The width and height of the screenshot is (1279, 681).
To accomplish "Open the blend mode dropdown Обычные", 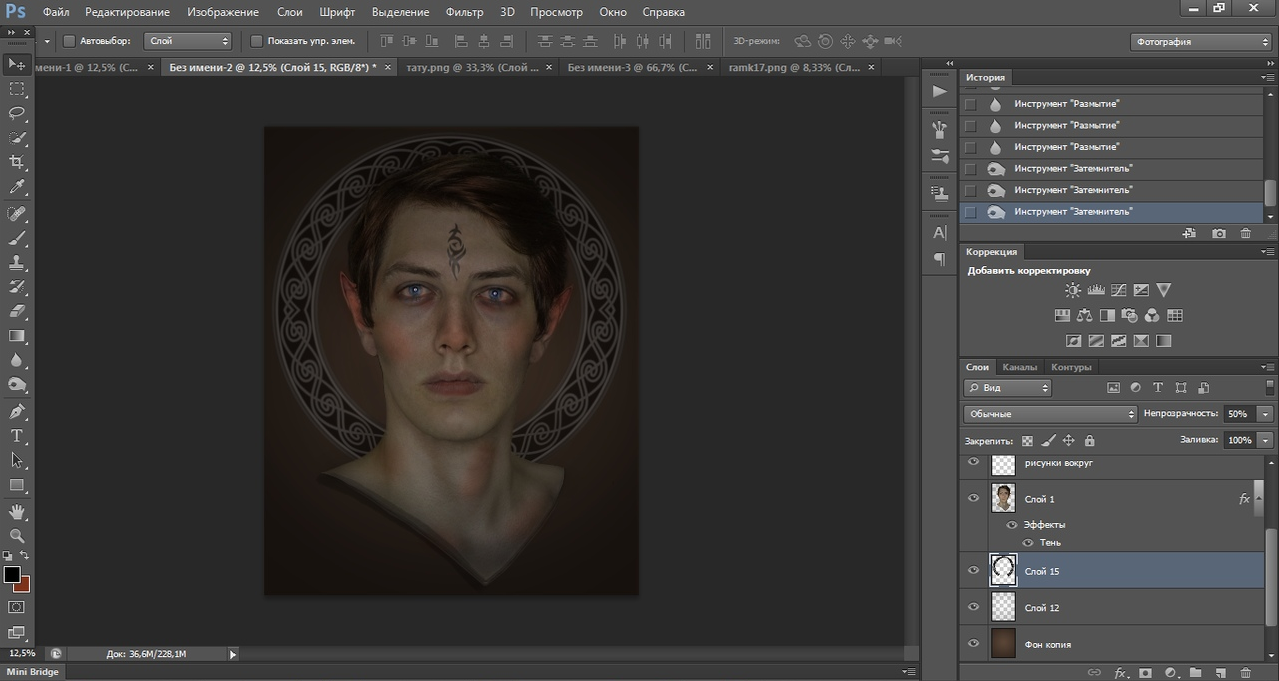I will tap(1050, 414).
